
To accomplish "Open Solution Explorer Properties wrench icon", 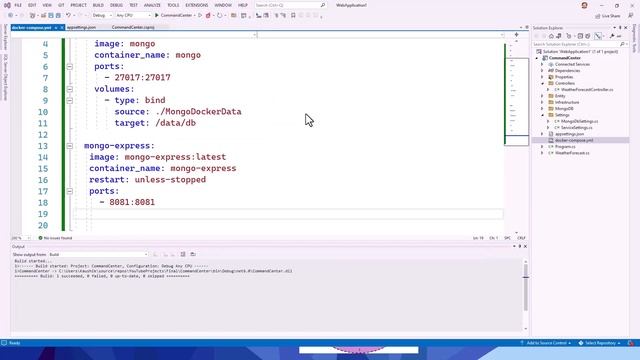I will point(612,36).
